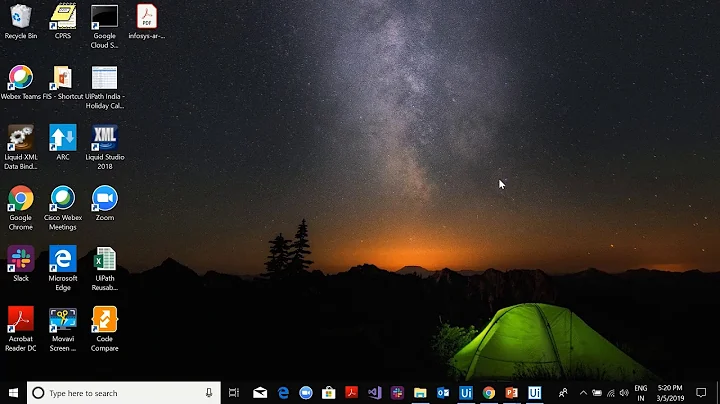Open Outlook from the taskbar
Viewport: 720px width, 404px height.
click(x=443, y=393)
